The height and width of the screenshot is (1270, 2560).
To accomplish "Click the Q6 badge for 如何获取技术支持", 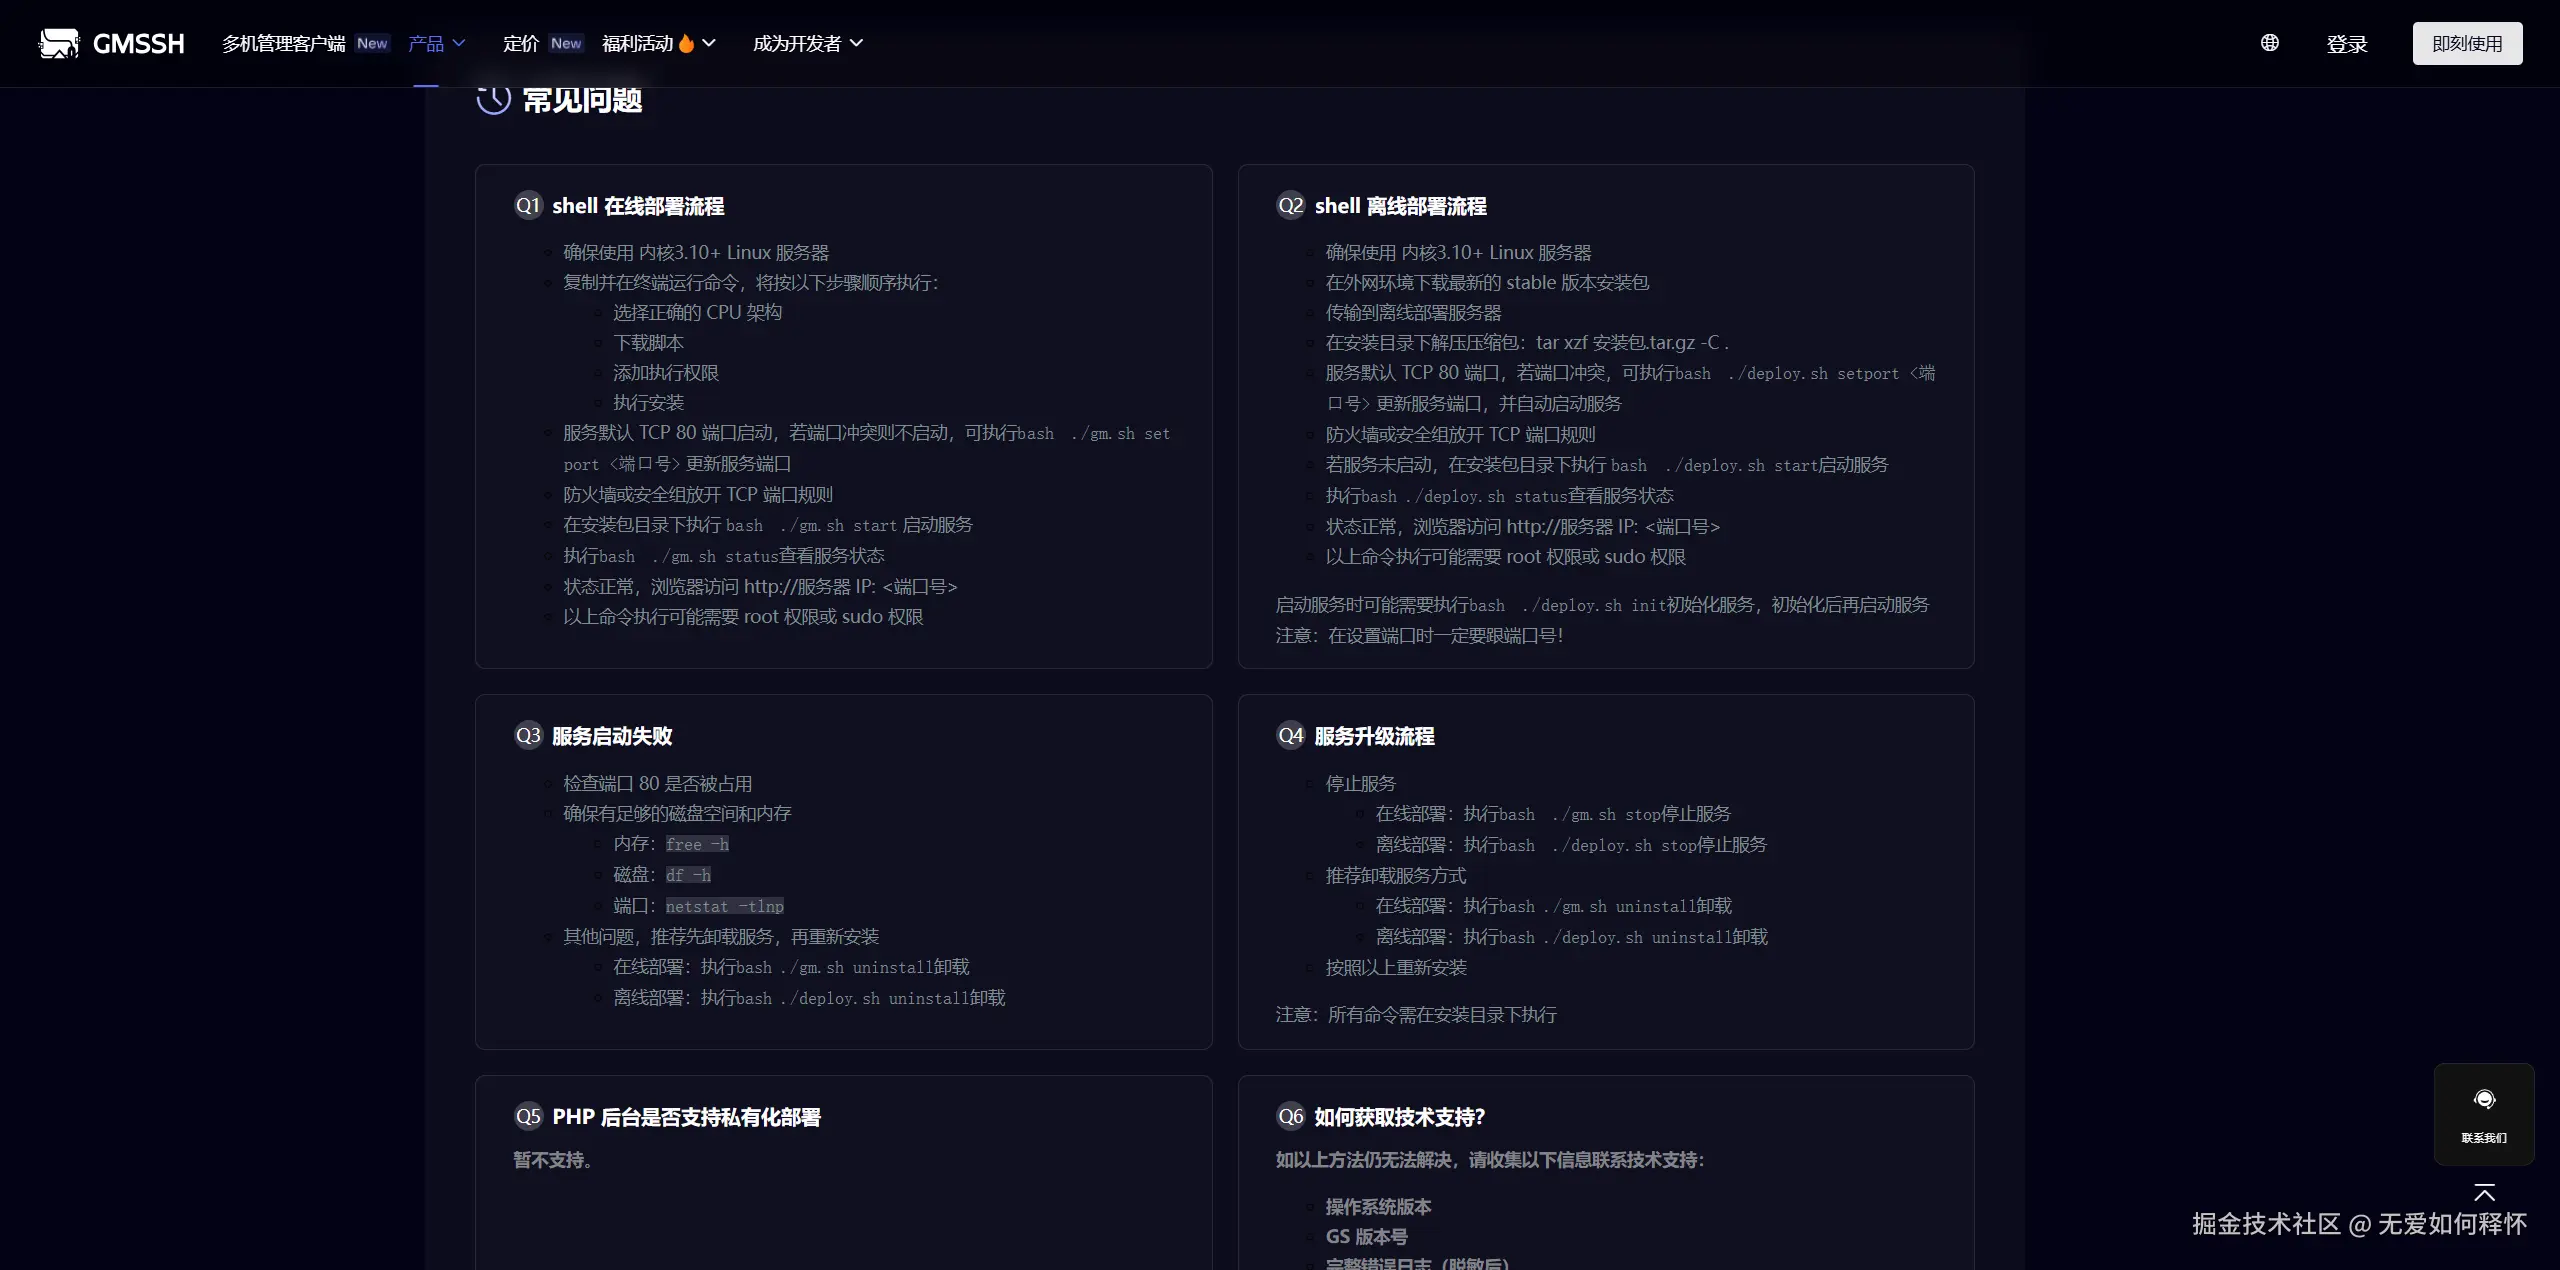I will pyautogui.click(x=1290, y=1117).
